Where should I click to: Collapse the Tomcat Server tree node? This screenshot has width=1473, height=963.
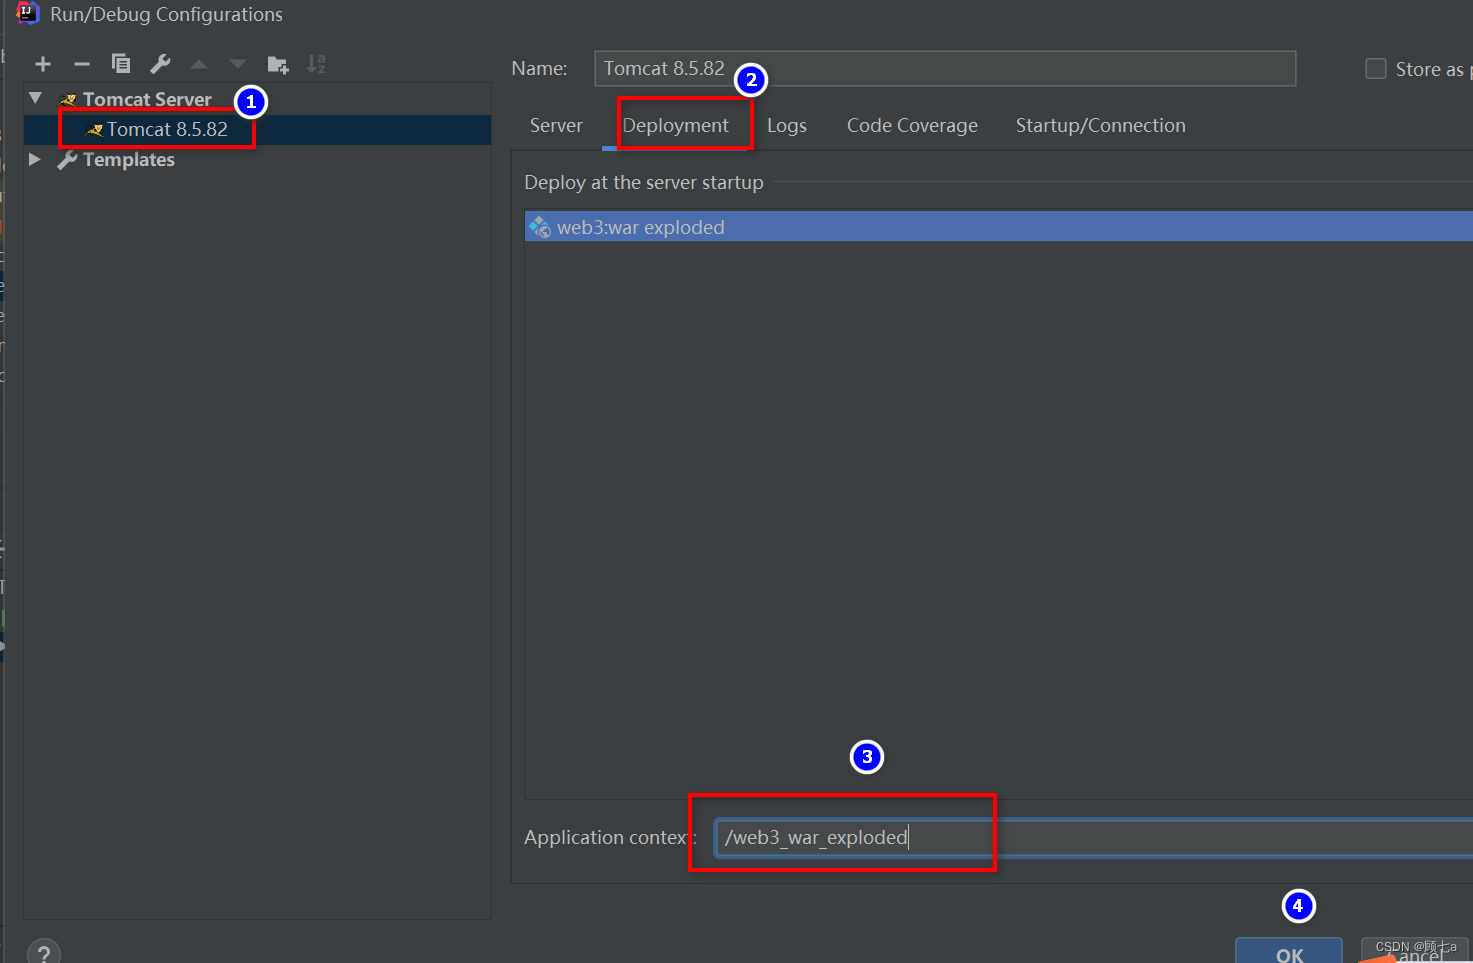click(x=36, y=98)
